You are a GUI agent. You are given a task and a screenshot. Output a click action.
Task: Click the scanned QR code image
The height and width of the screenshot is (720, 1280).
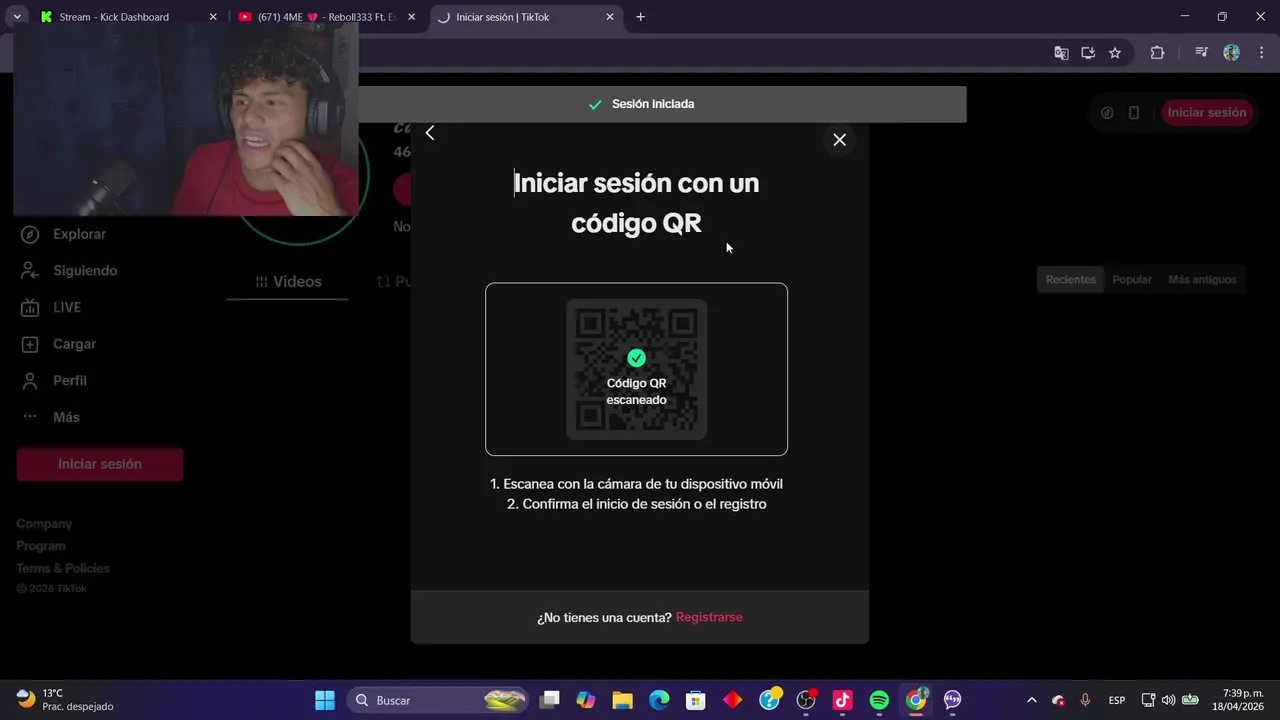[636, 369]
